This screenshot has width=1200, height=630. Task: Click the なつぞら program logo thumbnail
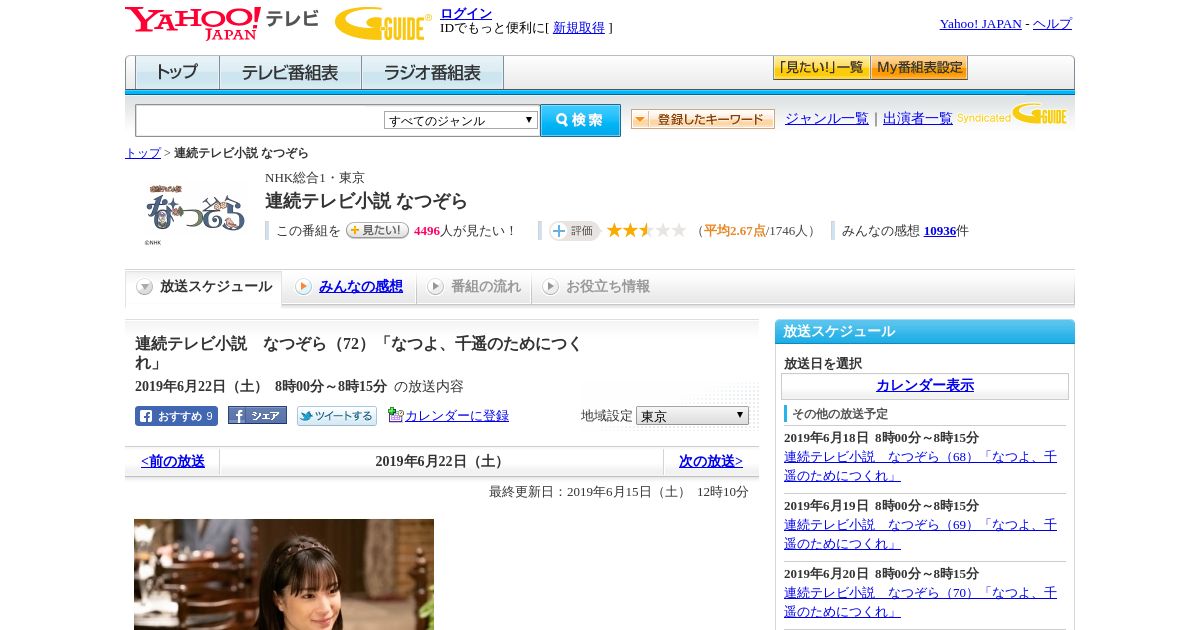[195, 214]
